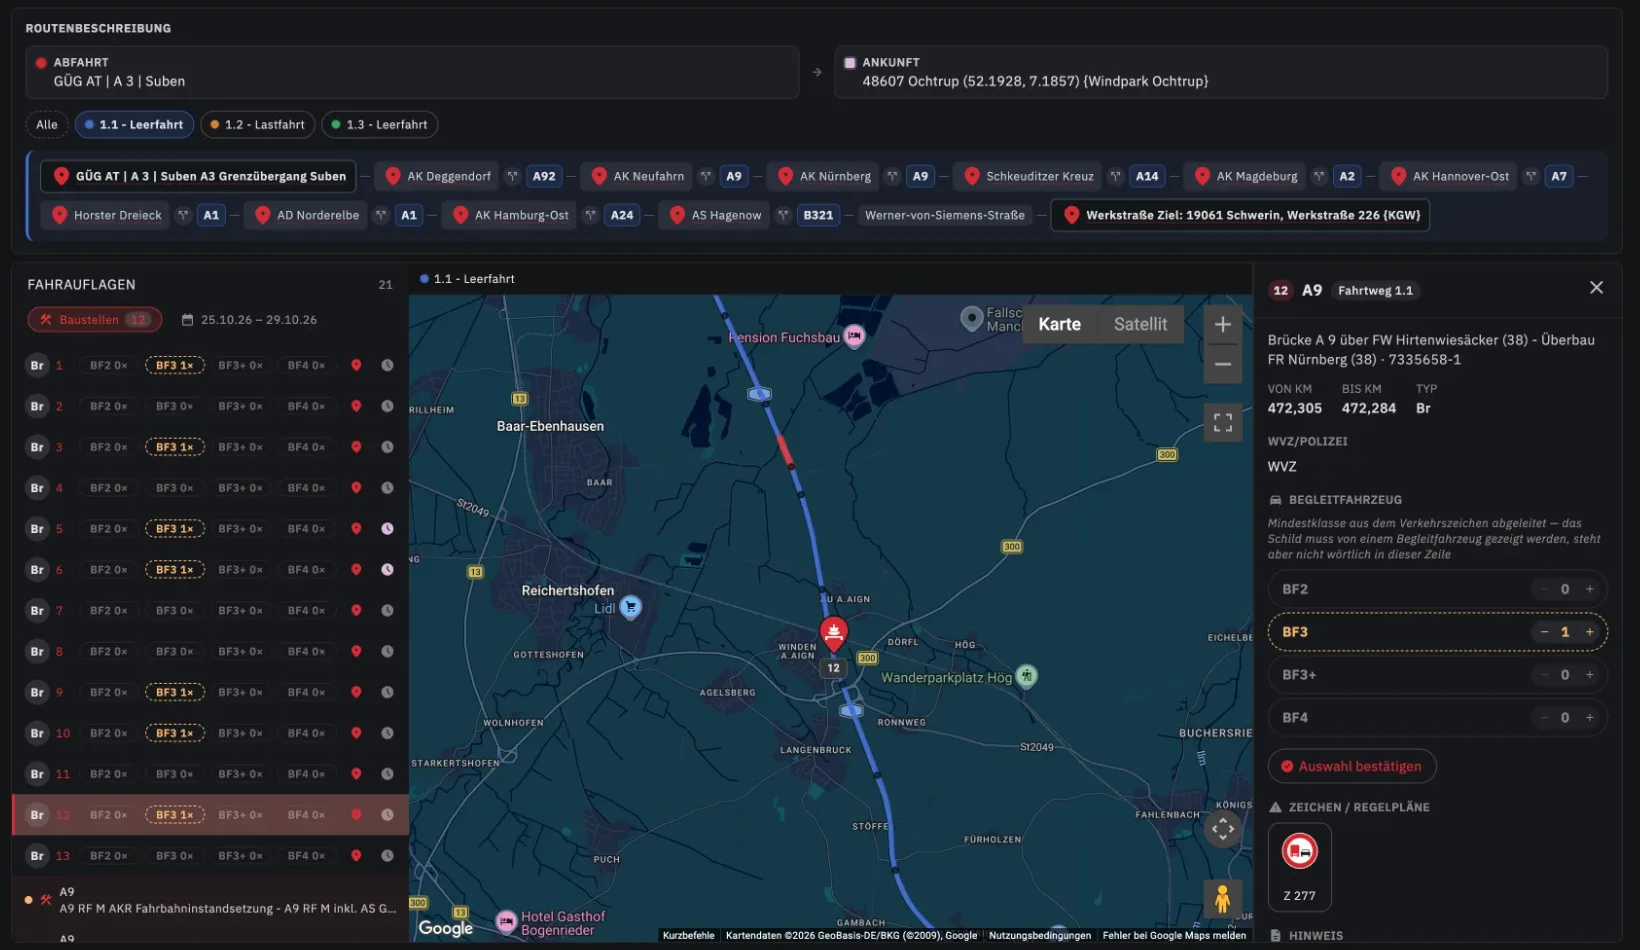Select 1.1 - Leerfahrt segment
The width and height of the screenshot is (1640, 950).
click(x=134, y=125)
